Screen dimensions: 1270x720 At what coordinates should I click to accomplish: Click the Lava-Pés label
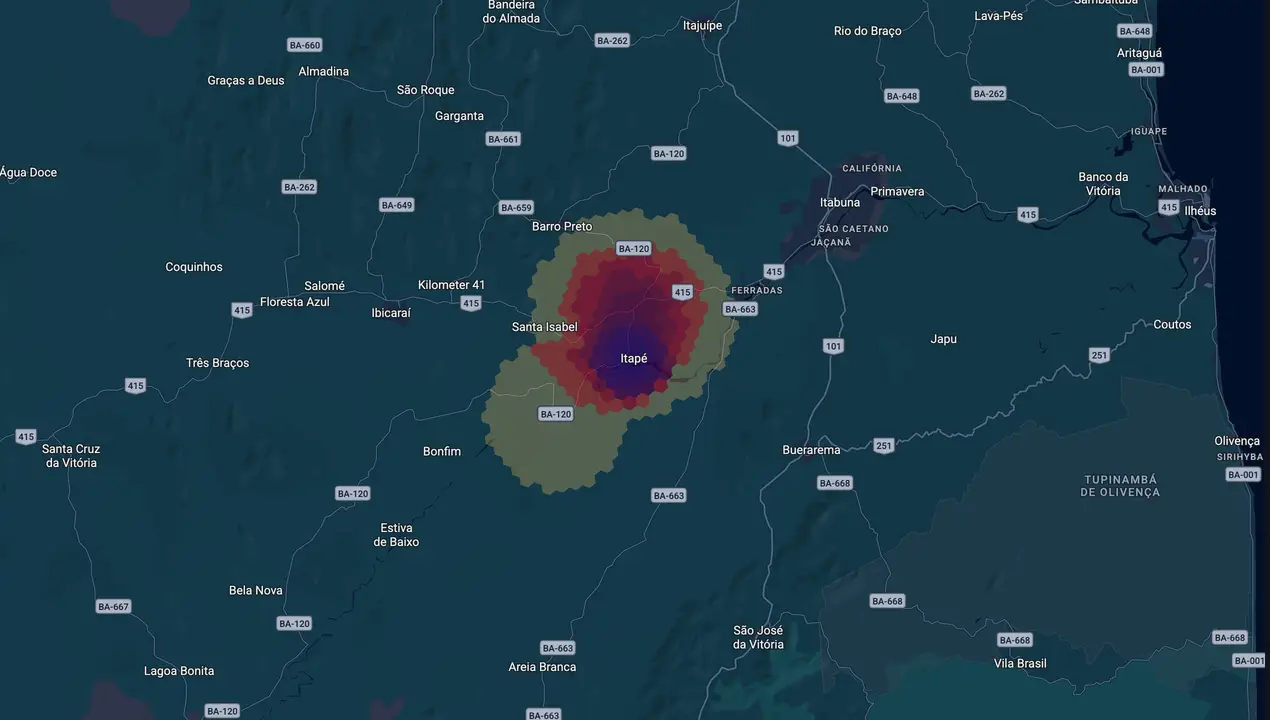click(x=999, y=16)
